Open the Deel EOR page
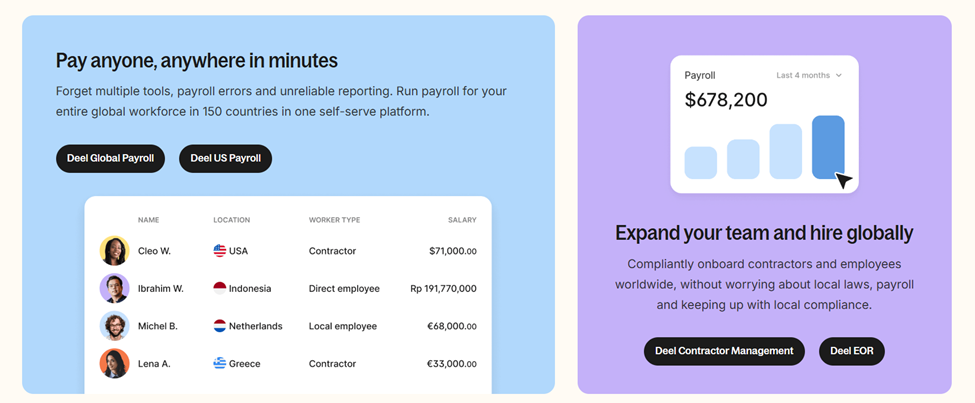 point(852,351)
